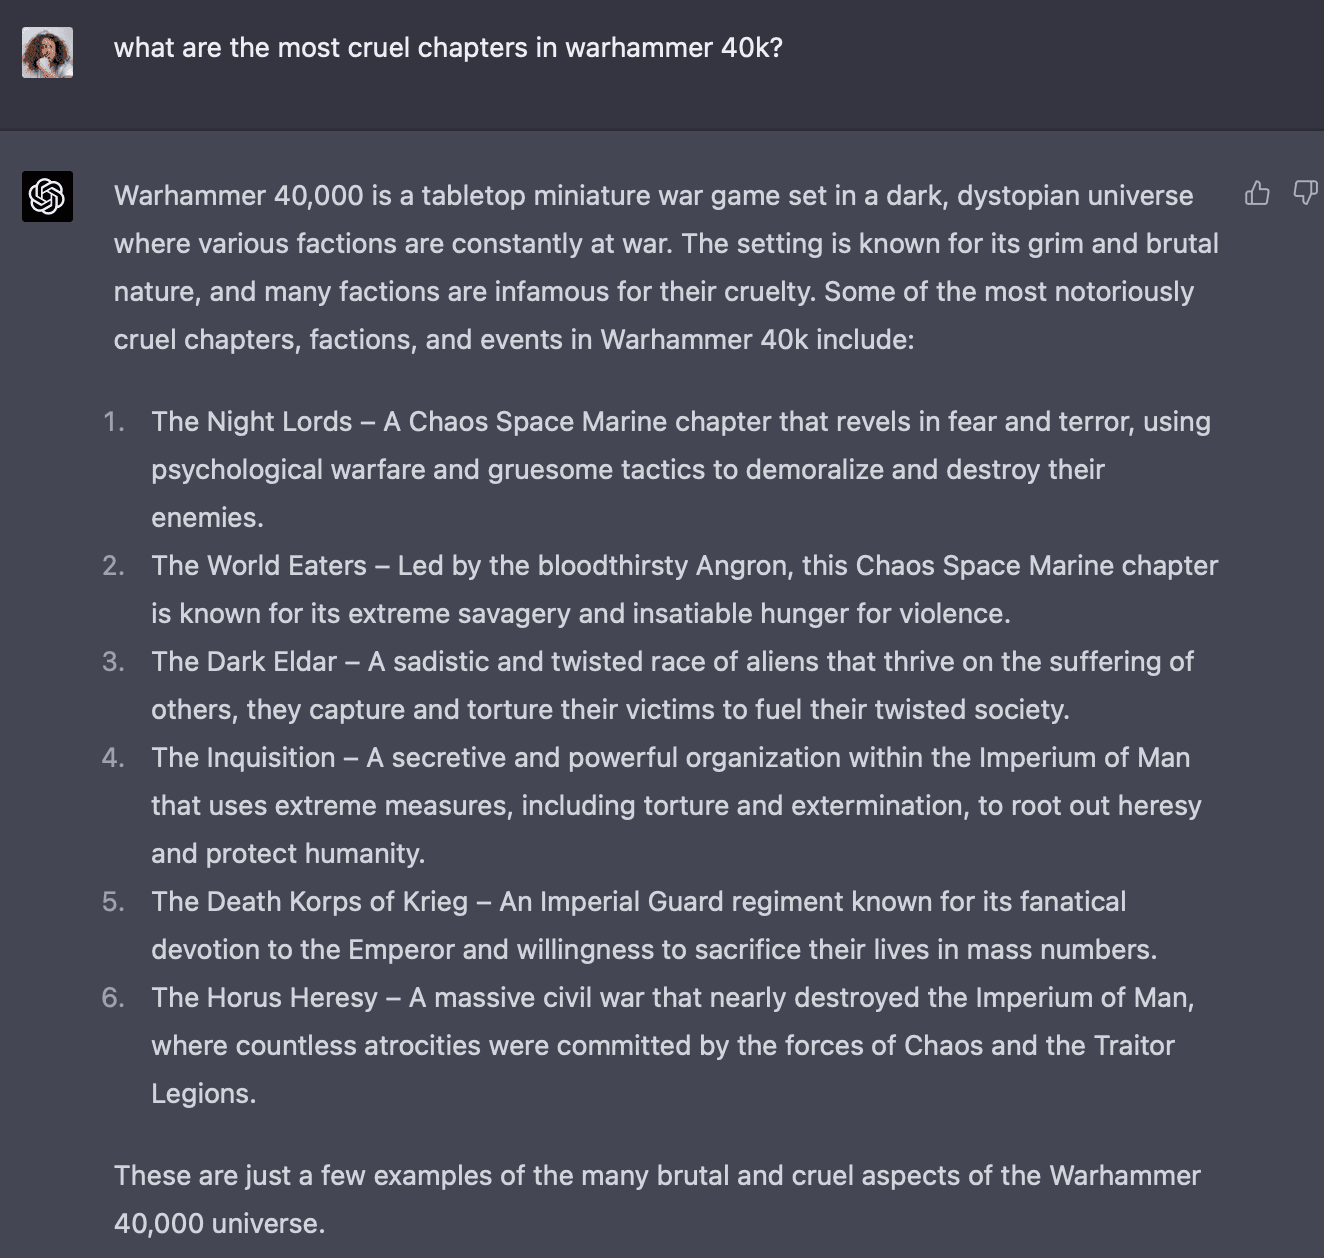Click the text '40,000 universe.' at the bottom

[219, 1224]
